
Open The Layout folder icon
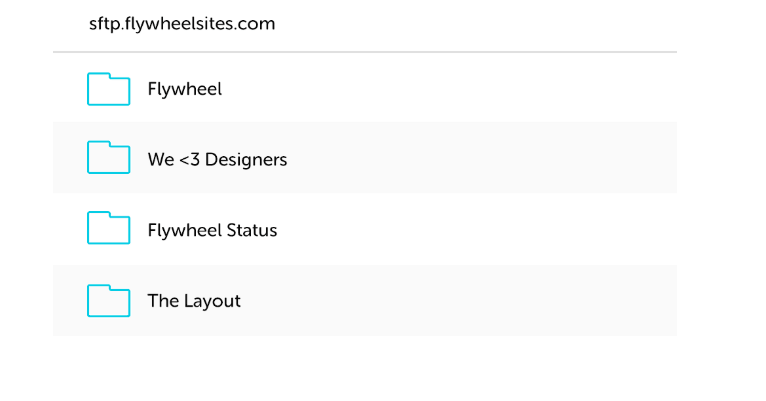click(108, 300)
